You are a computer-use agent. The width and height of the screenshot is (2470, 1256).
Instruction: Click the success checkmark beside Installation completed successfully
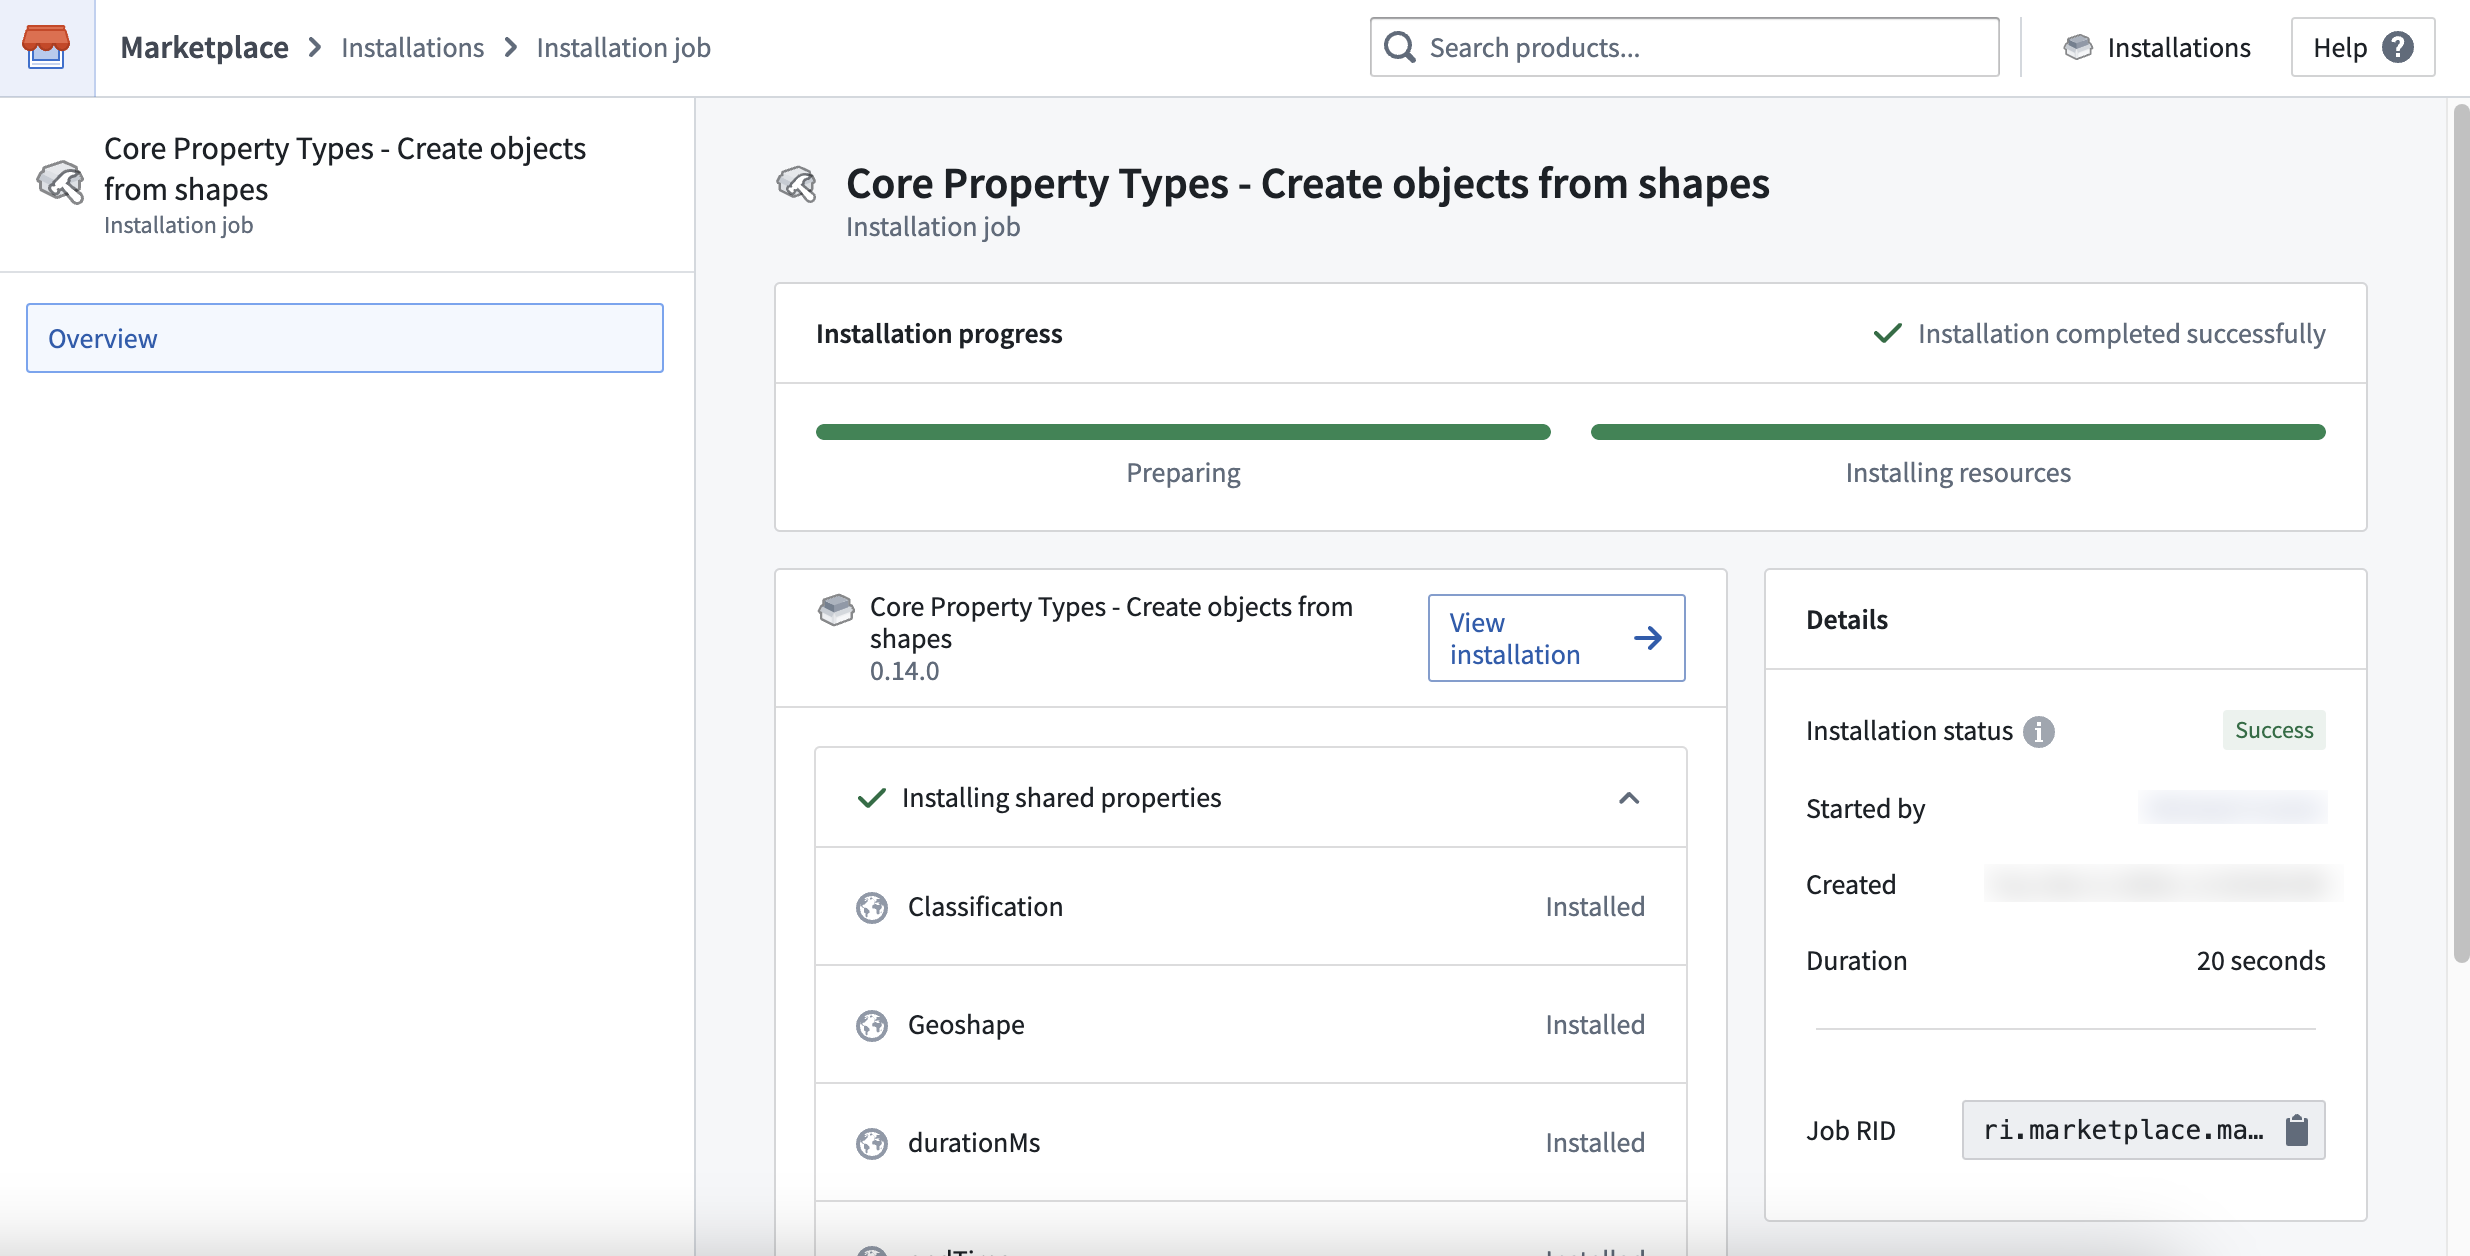click(x=1888, y=333)
